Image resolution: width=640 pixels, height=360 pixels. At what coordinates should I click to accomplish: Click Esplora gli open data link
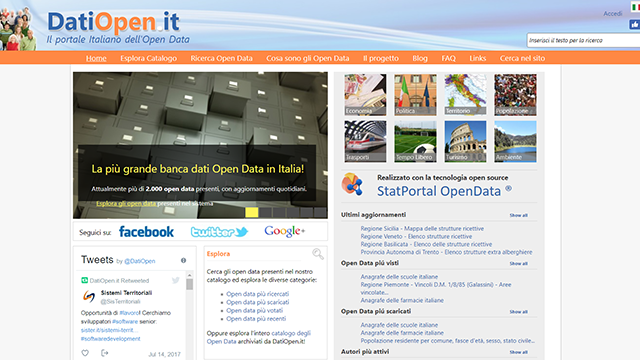[126, 203]
